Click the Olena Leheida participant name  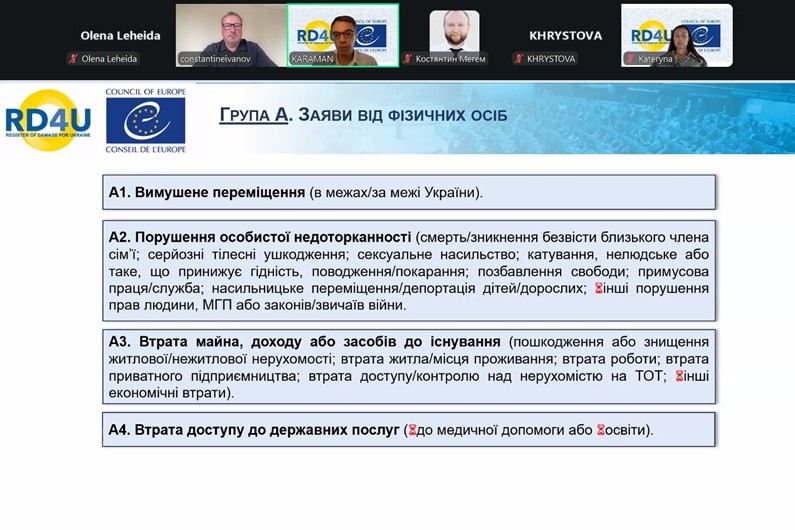pos(120,36)
